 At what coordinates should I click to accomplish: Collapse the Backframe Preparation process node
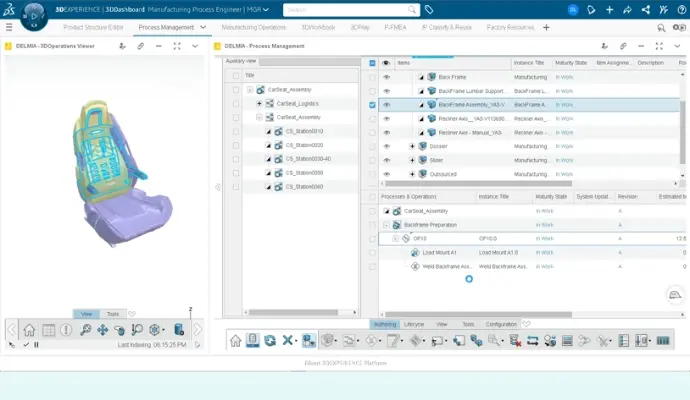tap(386, 225)
